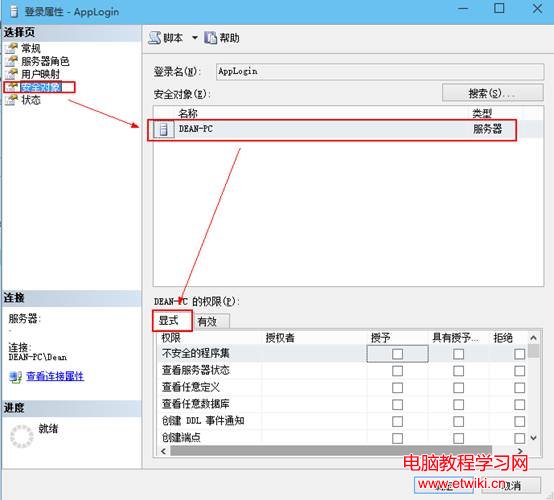Click the 授予 column header
This screenshot has width=554, height=500.
click(381, 338)
